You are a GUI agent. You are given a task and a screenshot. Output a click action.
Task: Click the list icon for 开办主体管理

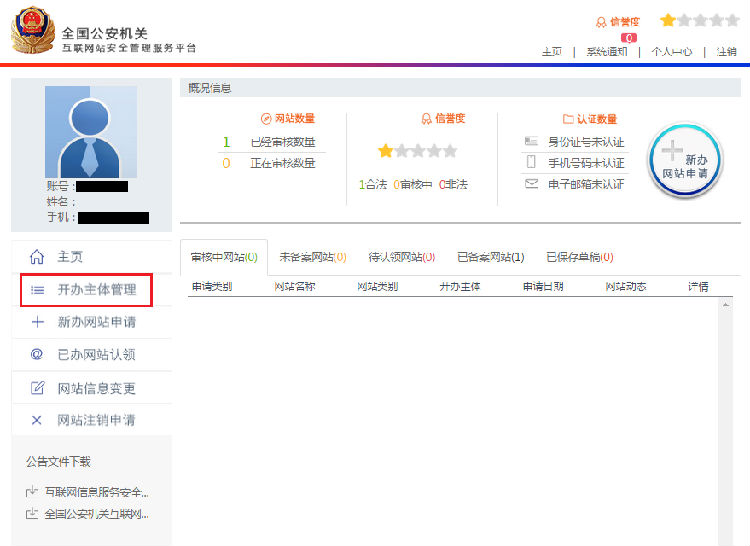click(x=37, y=290)
